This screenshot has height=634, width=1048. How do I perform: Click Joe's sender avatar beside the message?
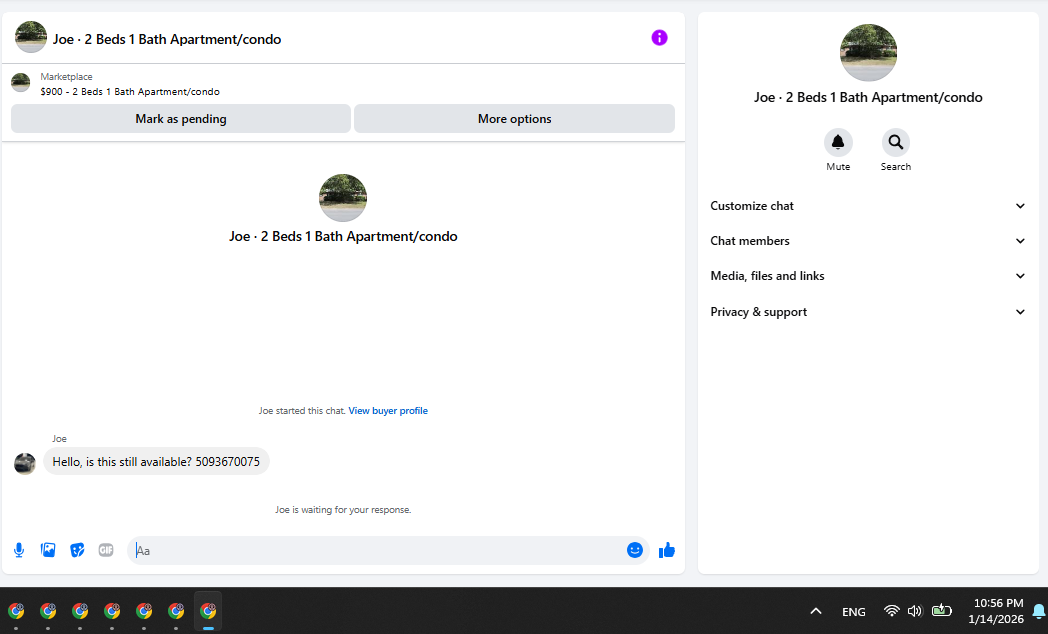click(25, 464)
